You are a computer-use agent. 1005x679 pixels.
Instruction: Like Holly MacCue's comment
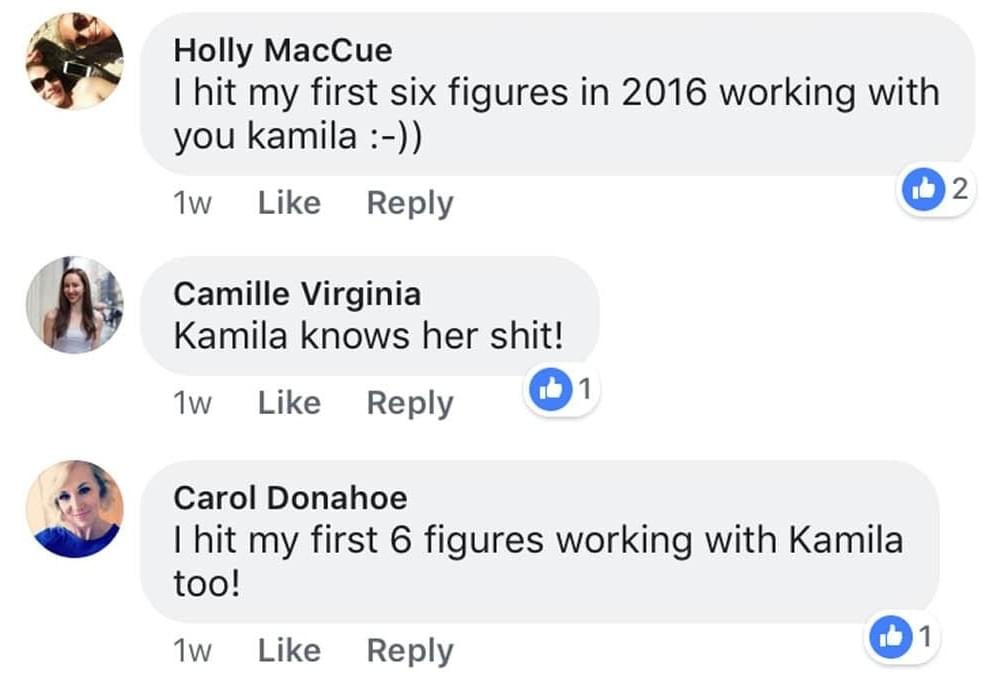(x=289, y=203)
